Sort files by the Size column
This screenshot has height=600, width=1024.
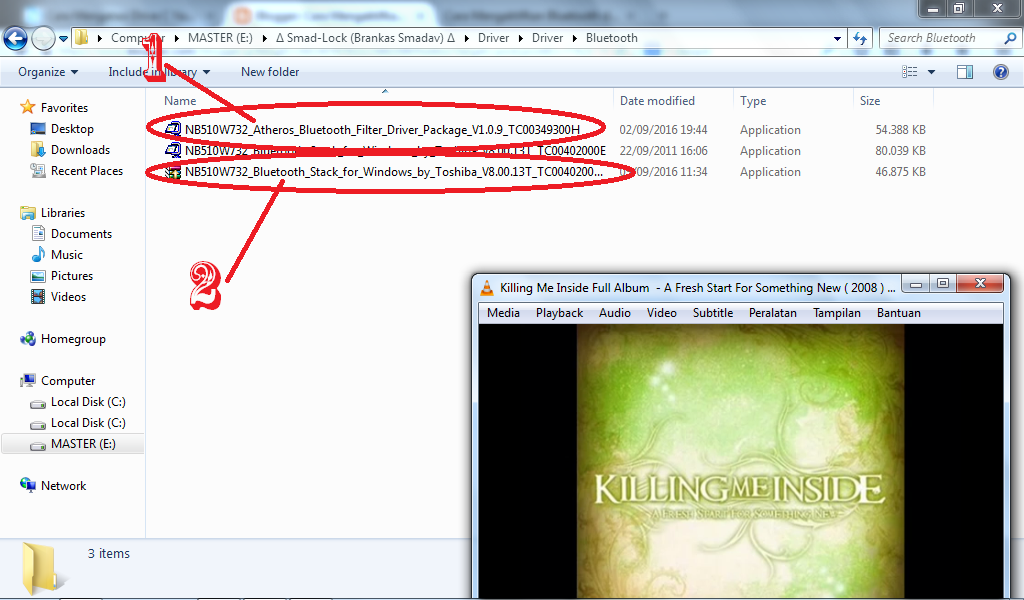(870, 101)
